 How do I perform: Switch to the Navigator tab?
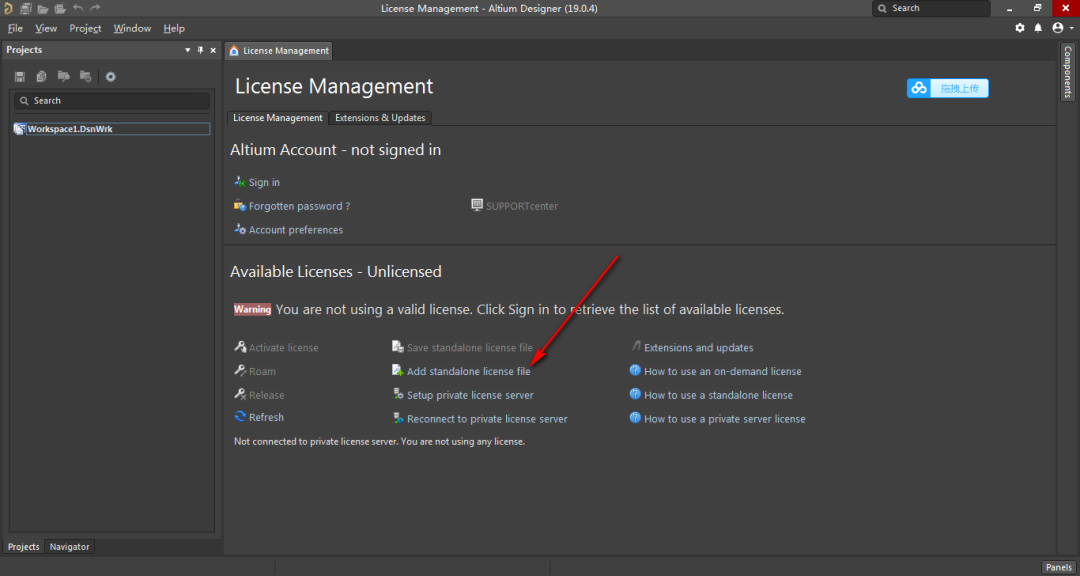pyautogui.click(x=70, y=546)
